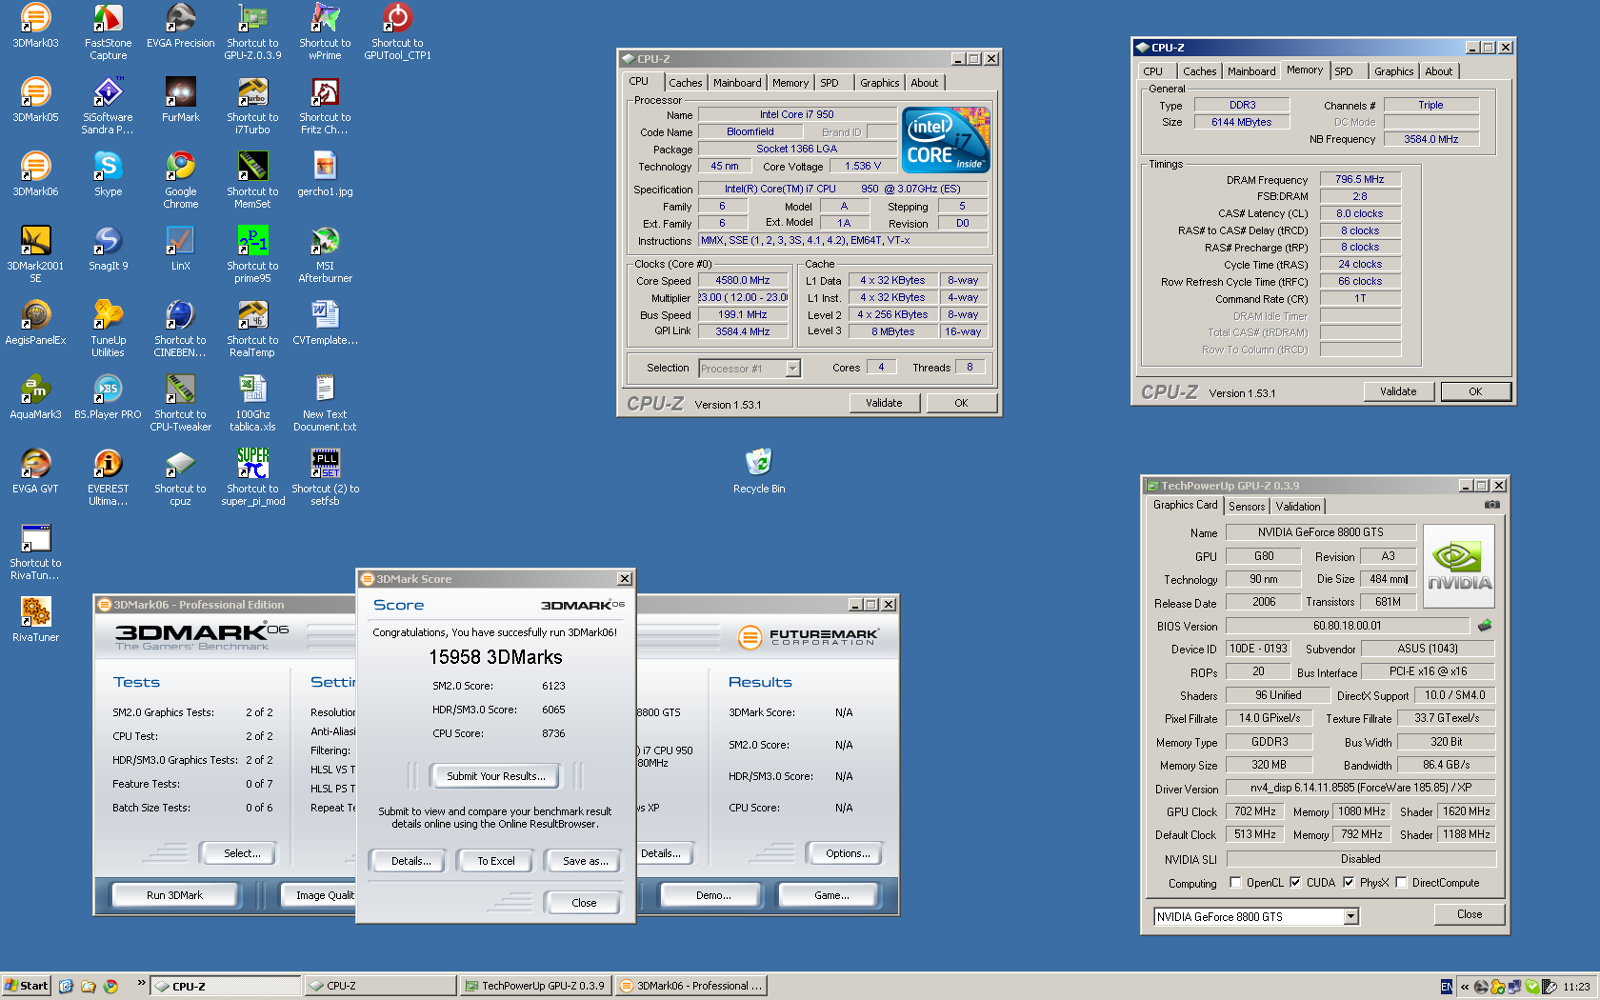The width and height of the screenshot is (1600, 1000).
Task: Launch the EVGA Precision desktop icon
Action: pyautogui.click(x=180, y=27)
